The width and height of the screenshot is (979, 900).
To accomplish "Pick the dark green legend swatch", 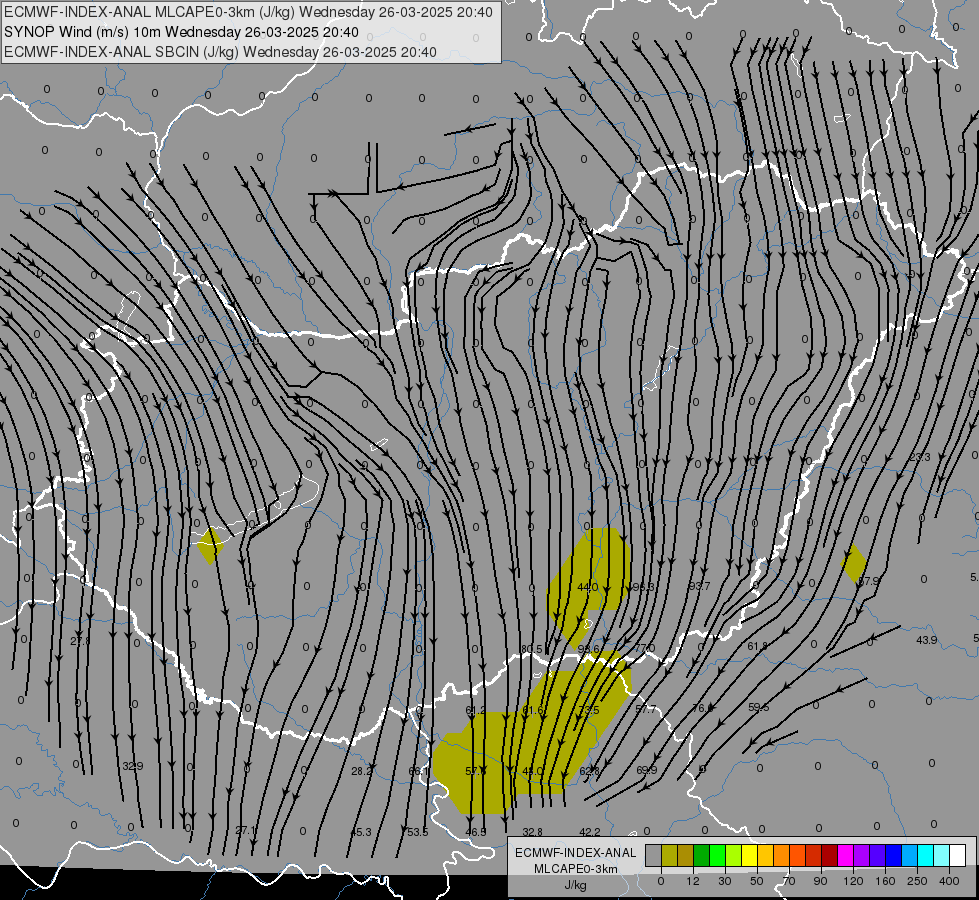I will coord(702,855).
